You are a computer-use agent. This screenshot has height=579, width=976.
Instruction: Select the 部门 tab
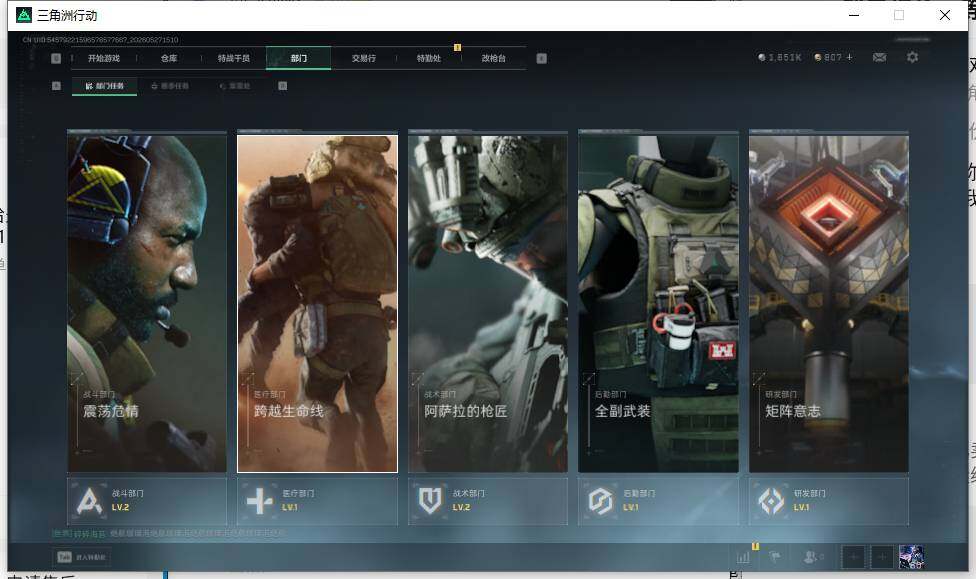[x=299, y=58]
